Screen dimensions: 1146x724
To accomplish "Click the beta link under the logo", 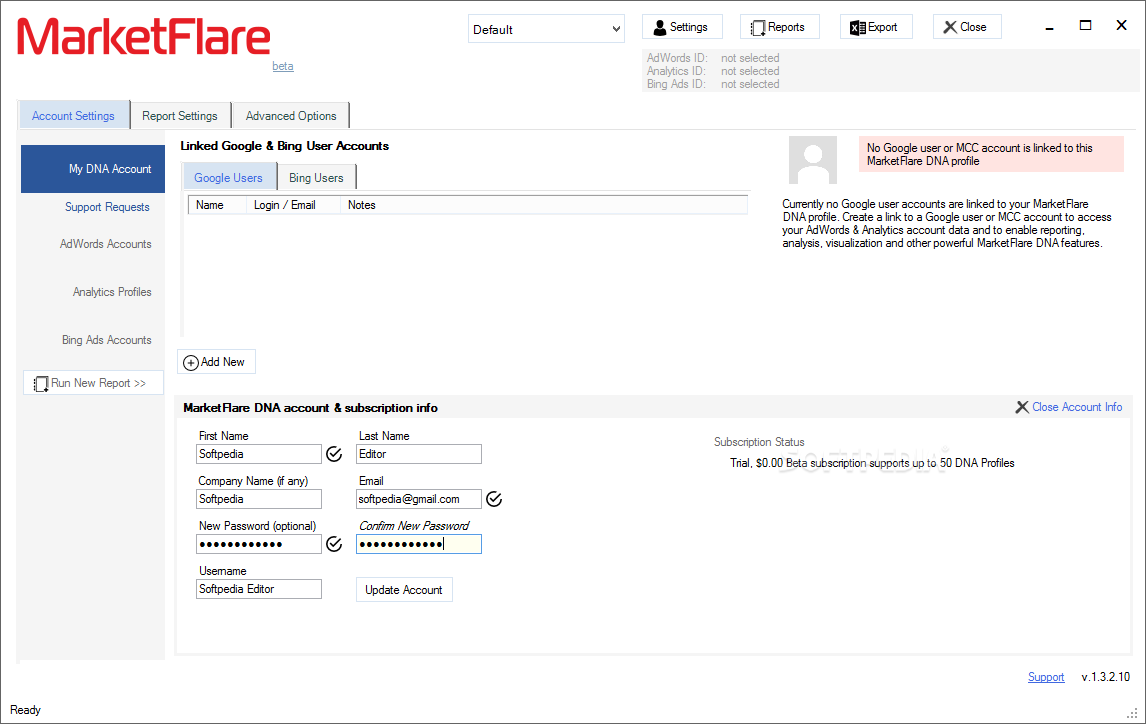I will pos(283,66).
